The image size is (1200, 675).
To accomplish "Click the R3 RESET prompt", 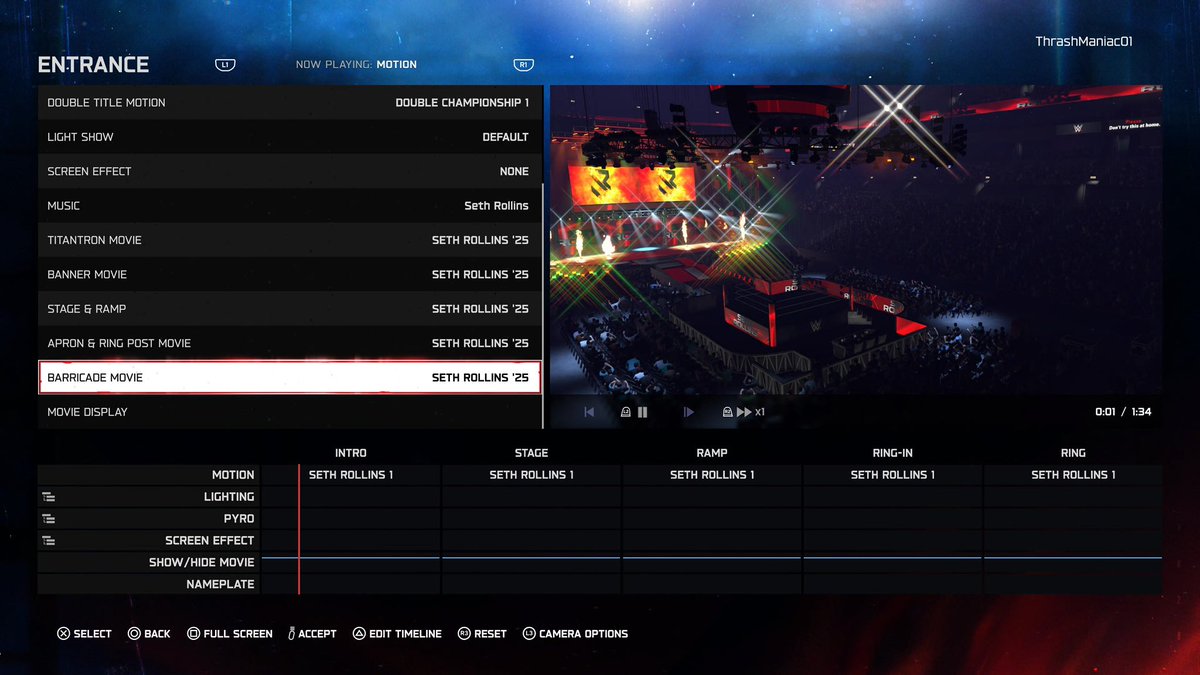I will point(482,634).
